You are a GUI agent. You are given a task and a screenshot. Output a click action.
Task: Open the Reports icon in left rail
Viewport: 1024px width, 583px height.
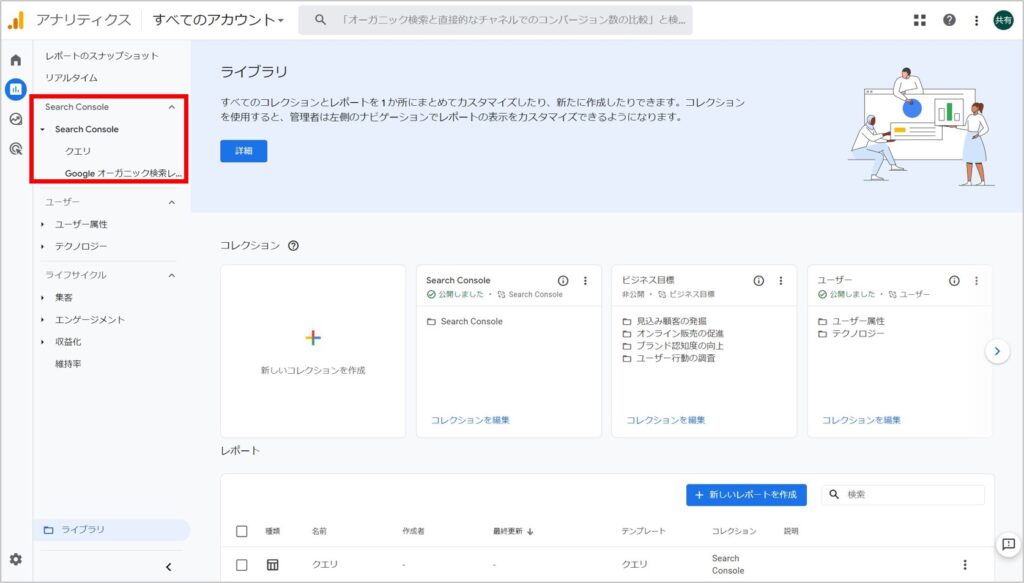[x=16, y=89]
